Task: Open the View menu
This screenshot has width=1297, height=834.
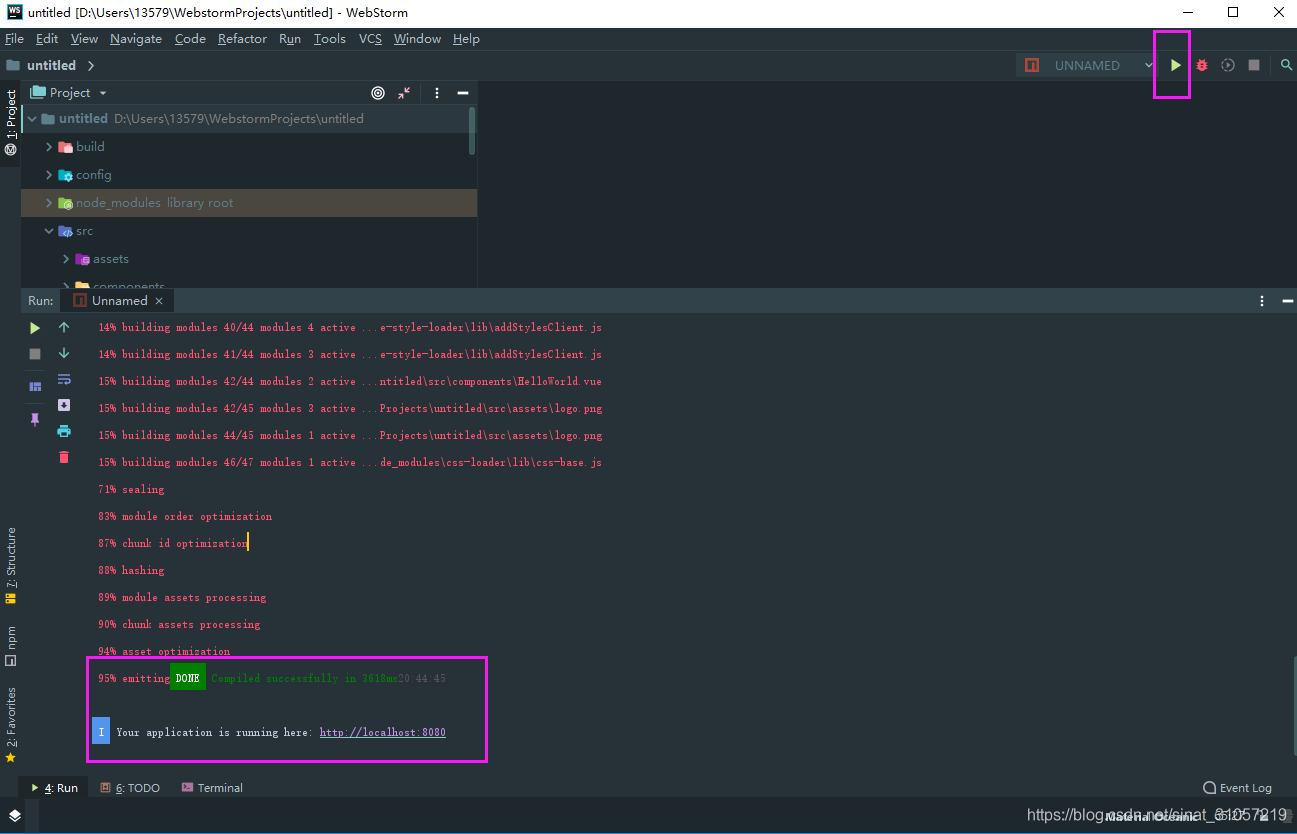Action: click(x=85, y=39)
